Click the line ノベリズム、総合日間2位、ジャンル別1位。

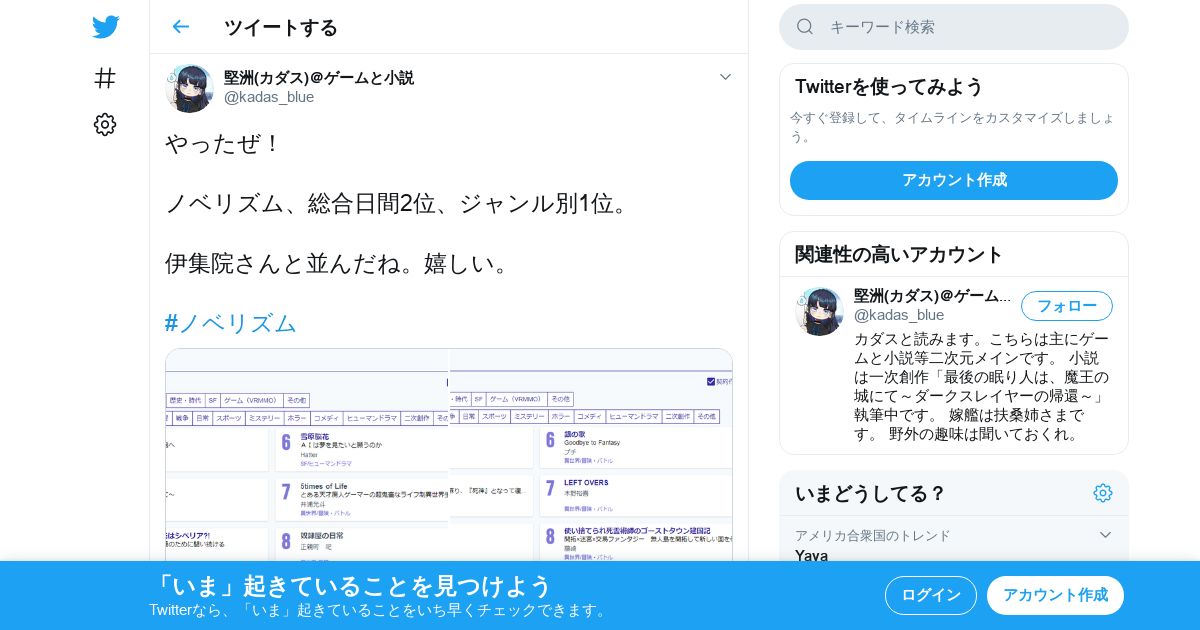[x=400, y=203]
